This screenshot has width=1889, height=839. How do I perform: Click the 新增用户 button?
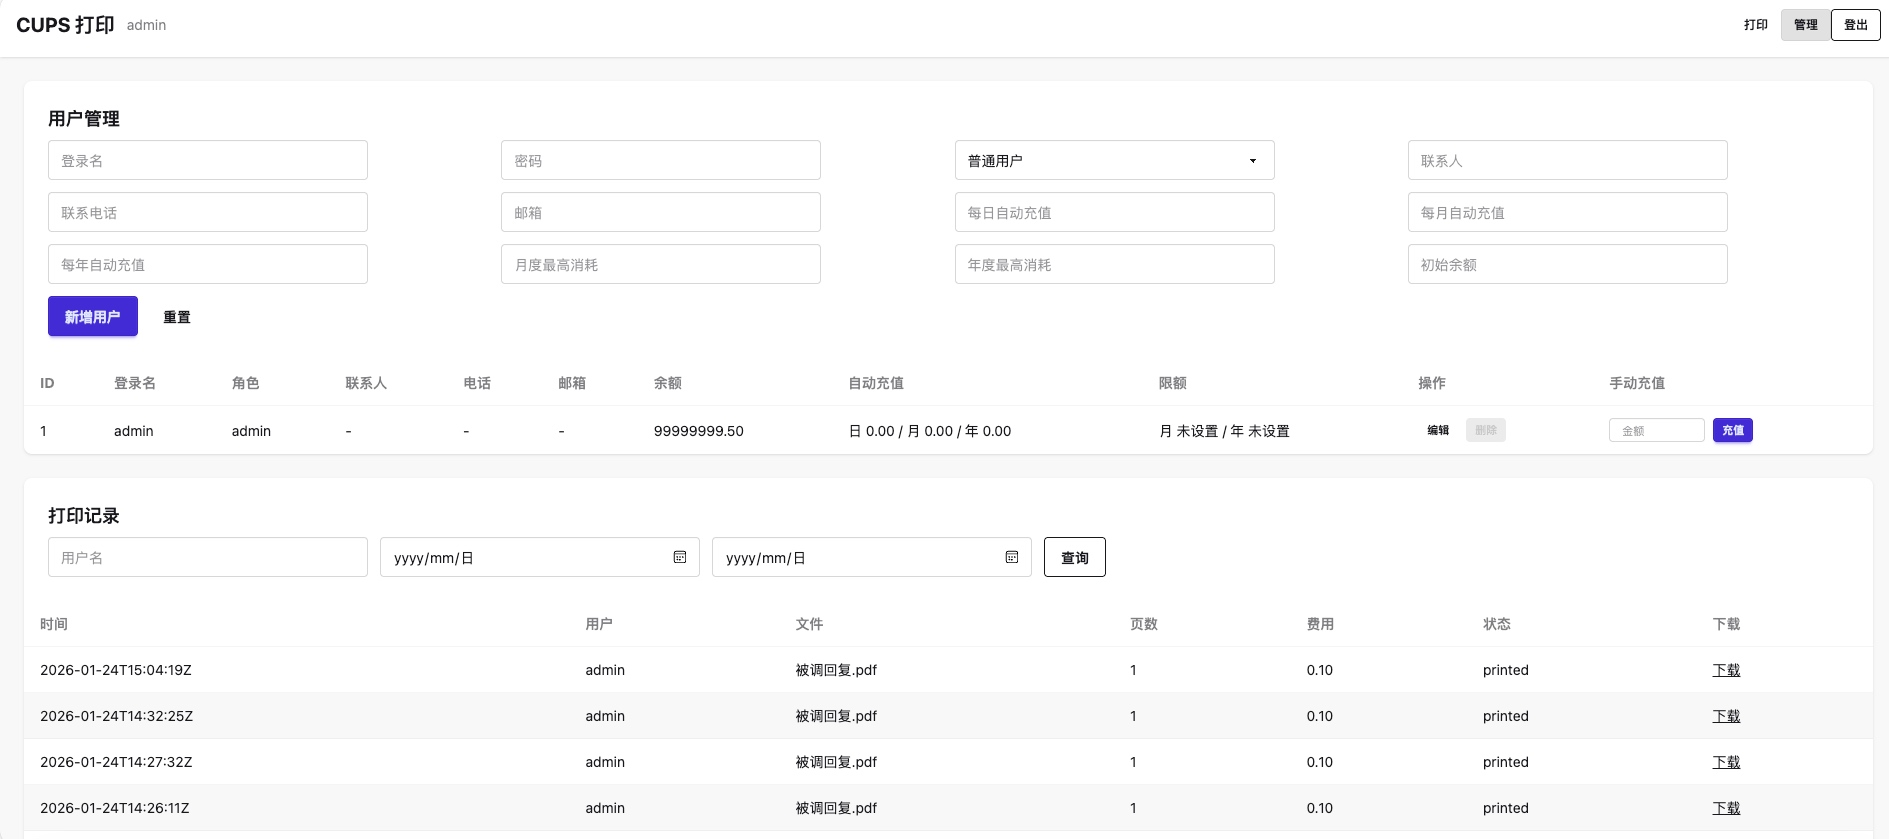click(93, 316)
